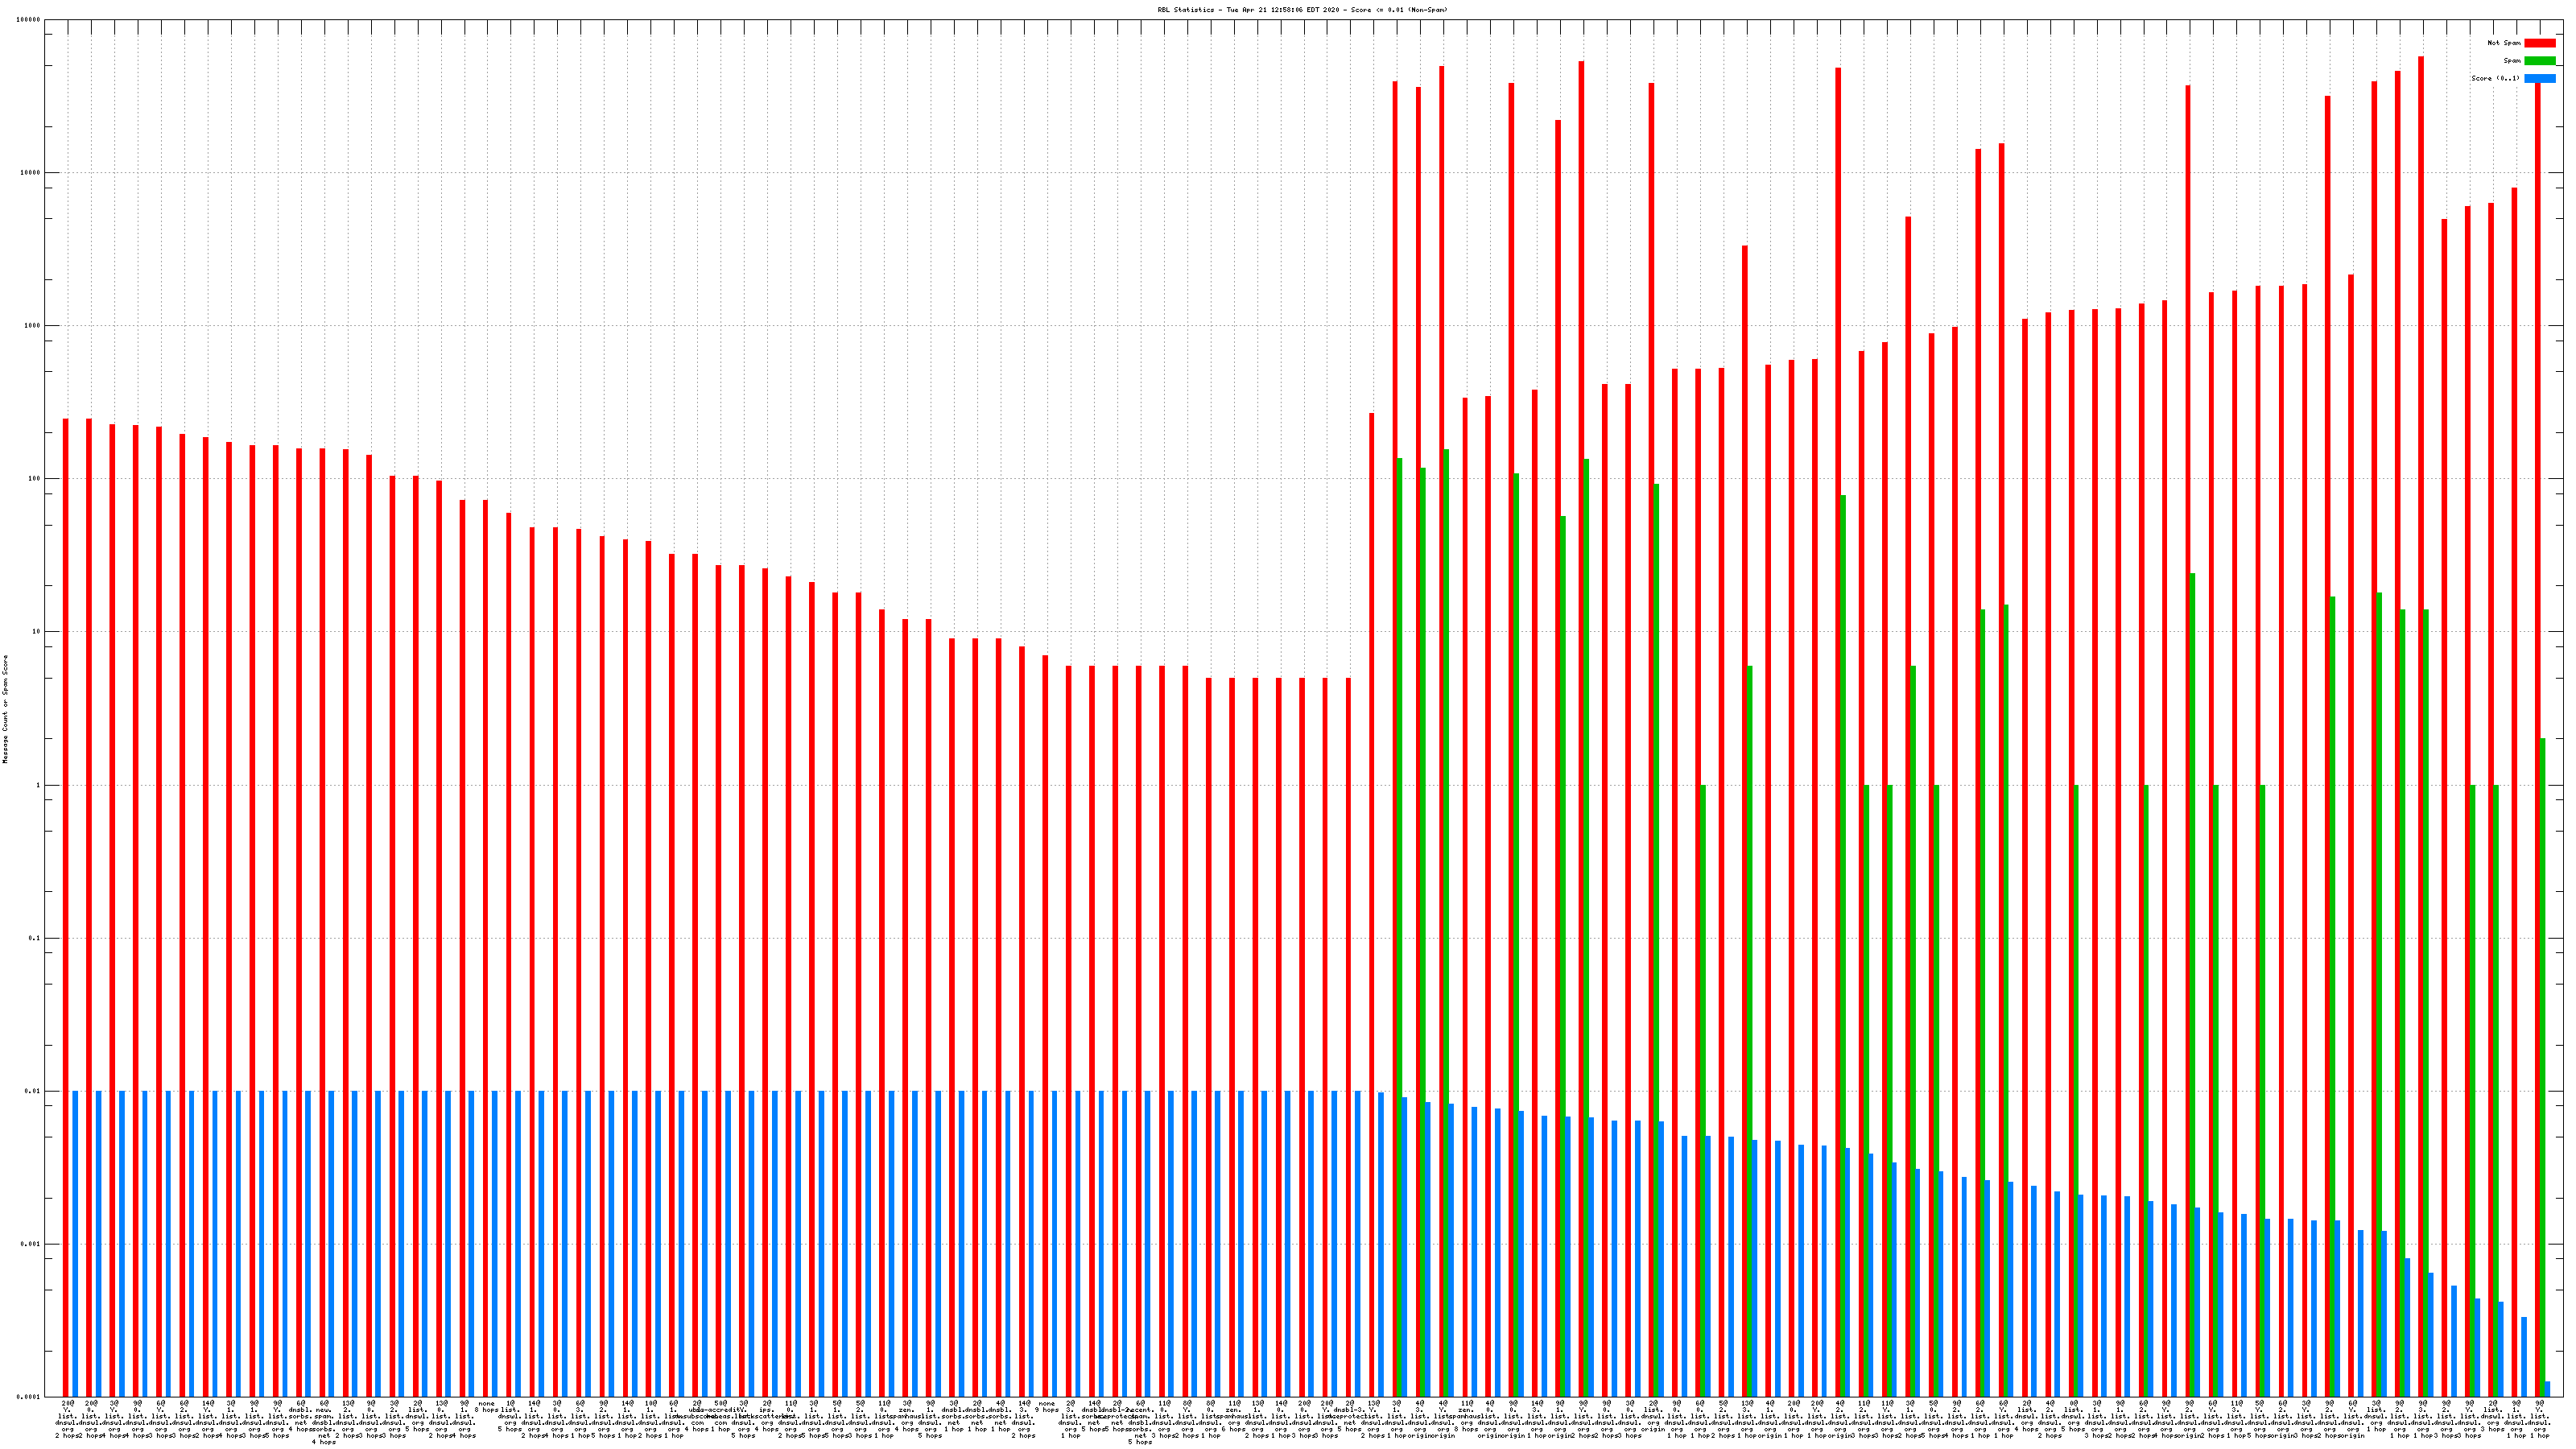Click the 1000 y-axis tick label
Image resolution: width=2576 pixels, height=1449 pixels.
(33, 326)
